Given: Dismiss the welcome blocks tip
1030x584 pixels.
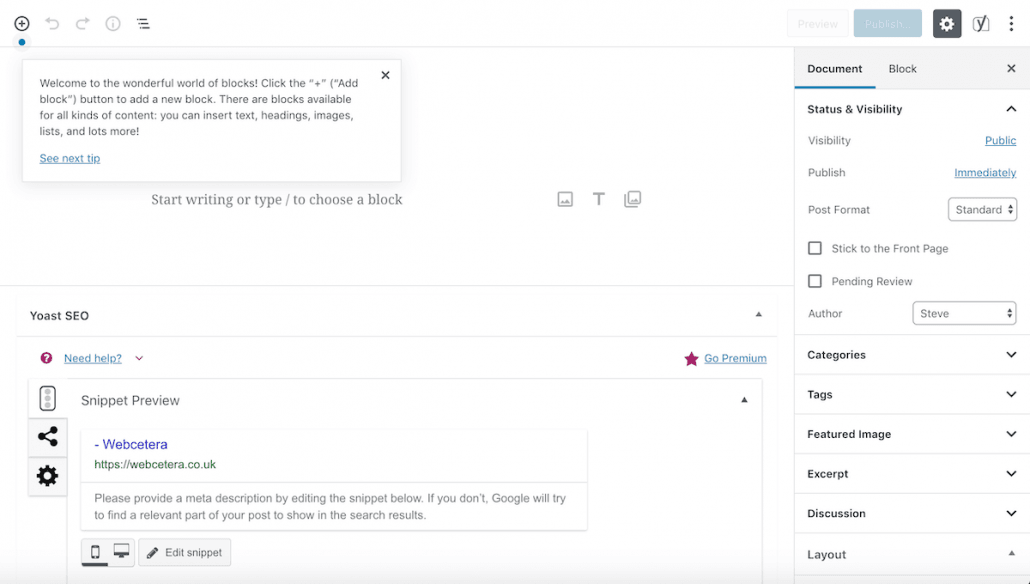Looking at the screenshot, I should tap(386, 75).
